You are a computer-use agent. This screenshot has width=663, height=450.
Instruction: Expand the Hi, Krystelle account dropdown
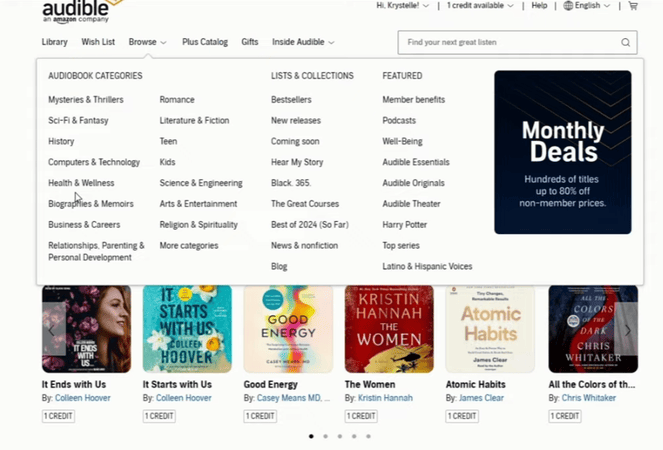click(403, 5)
